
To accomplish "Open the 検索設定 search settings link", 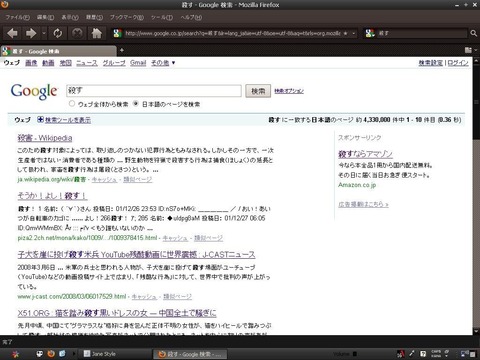I will pyautogui.click(x=431, y=63).
